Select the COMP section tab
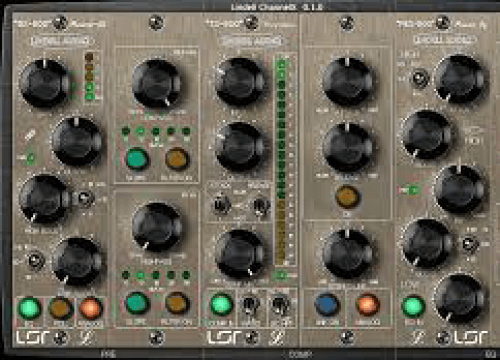 coord(300,354)
